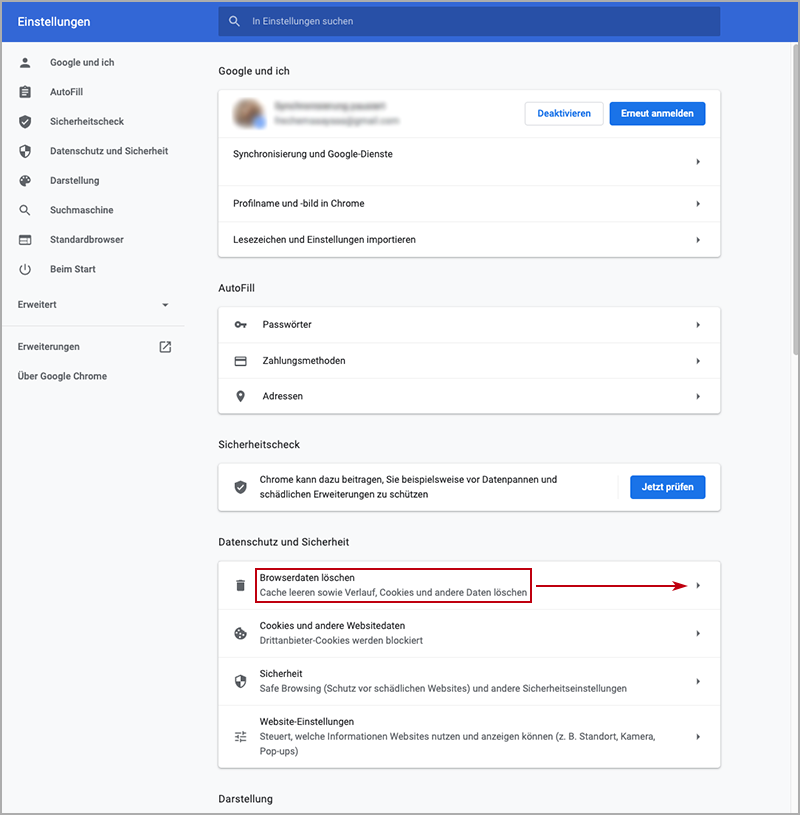Open Adressen via its right arrow

point(698,397)
